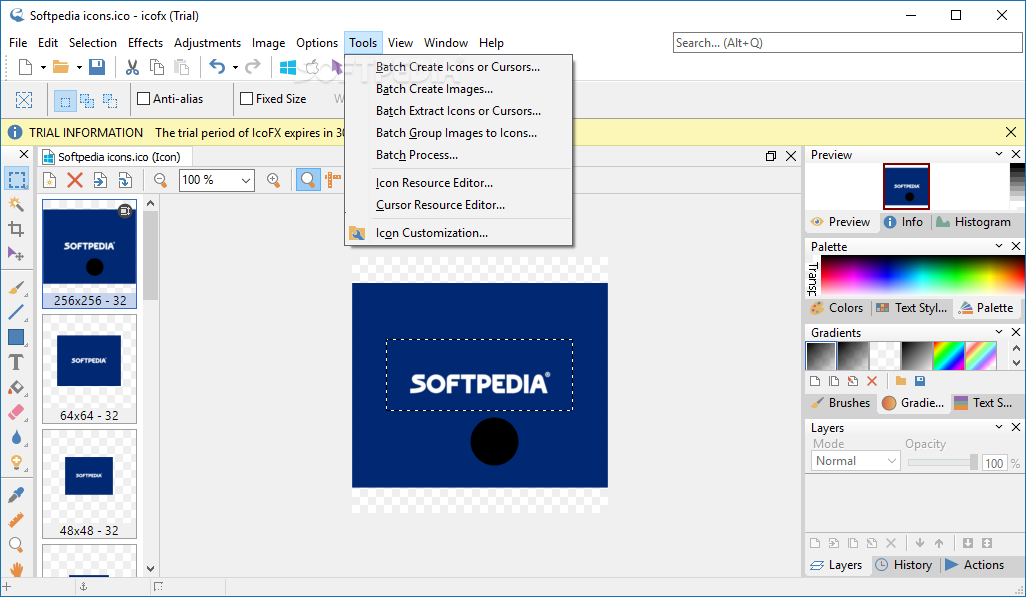The width and height of the screenshot is (1026, 597).
Task: Select the line drawing tool
Action: tap(16, 312)
